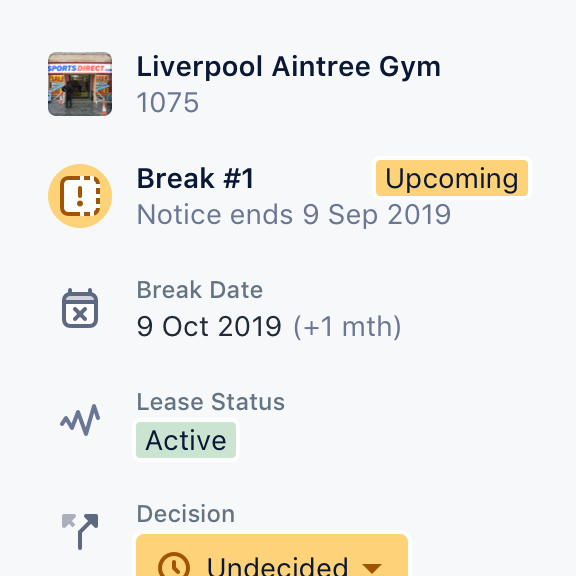Click the clock icon in Undecided button

(174, 566)
